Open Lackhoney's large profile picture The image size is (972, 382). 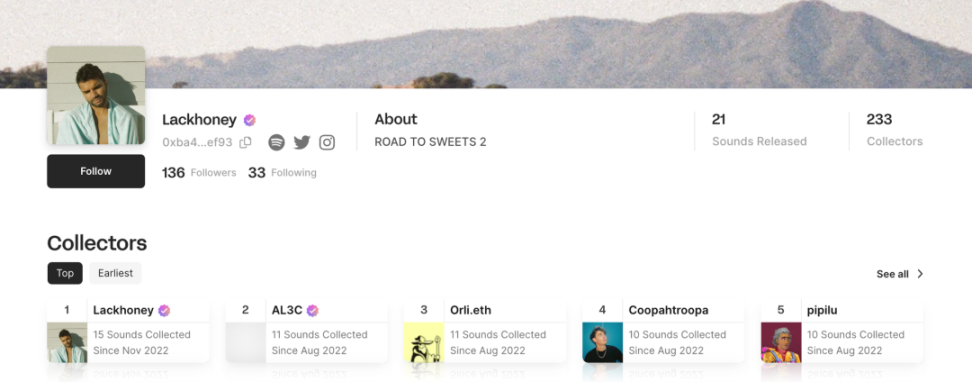[96, 95]
